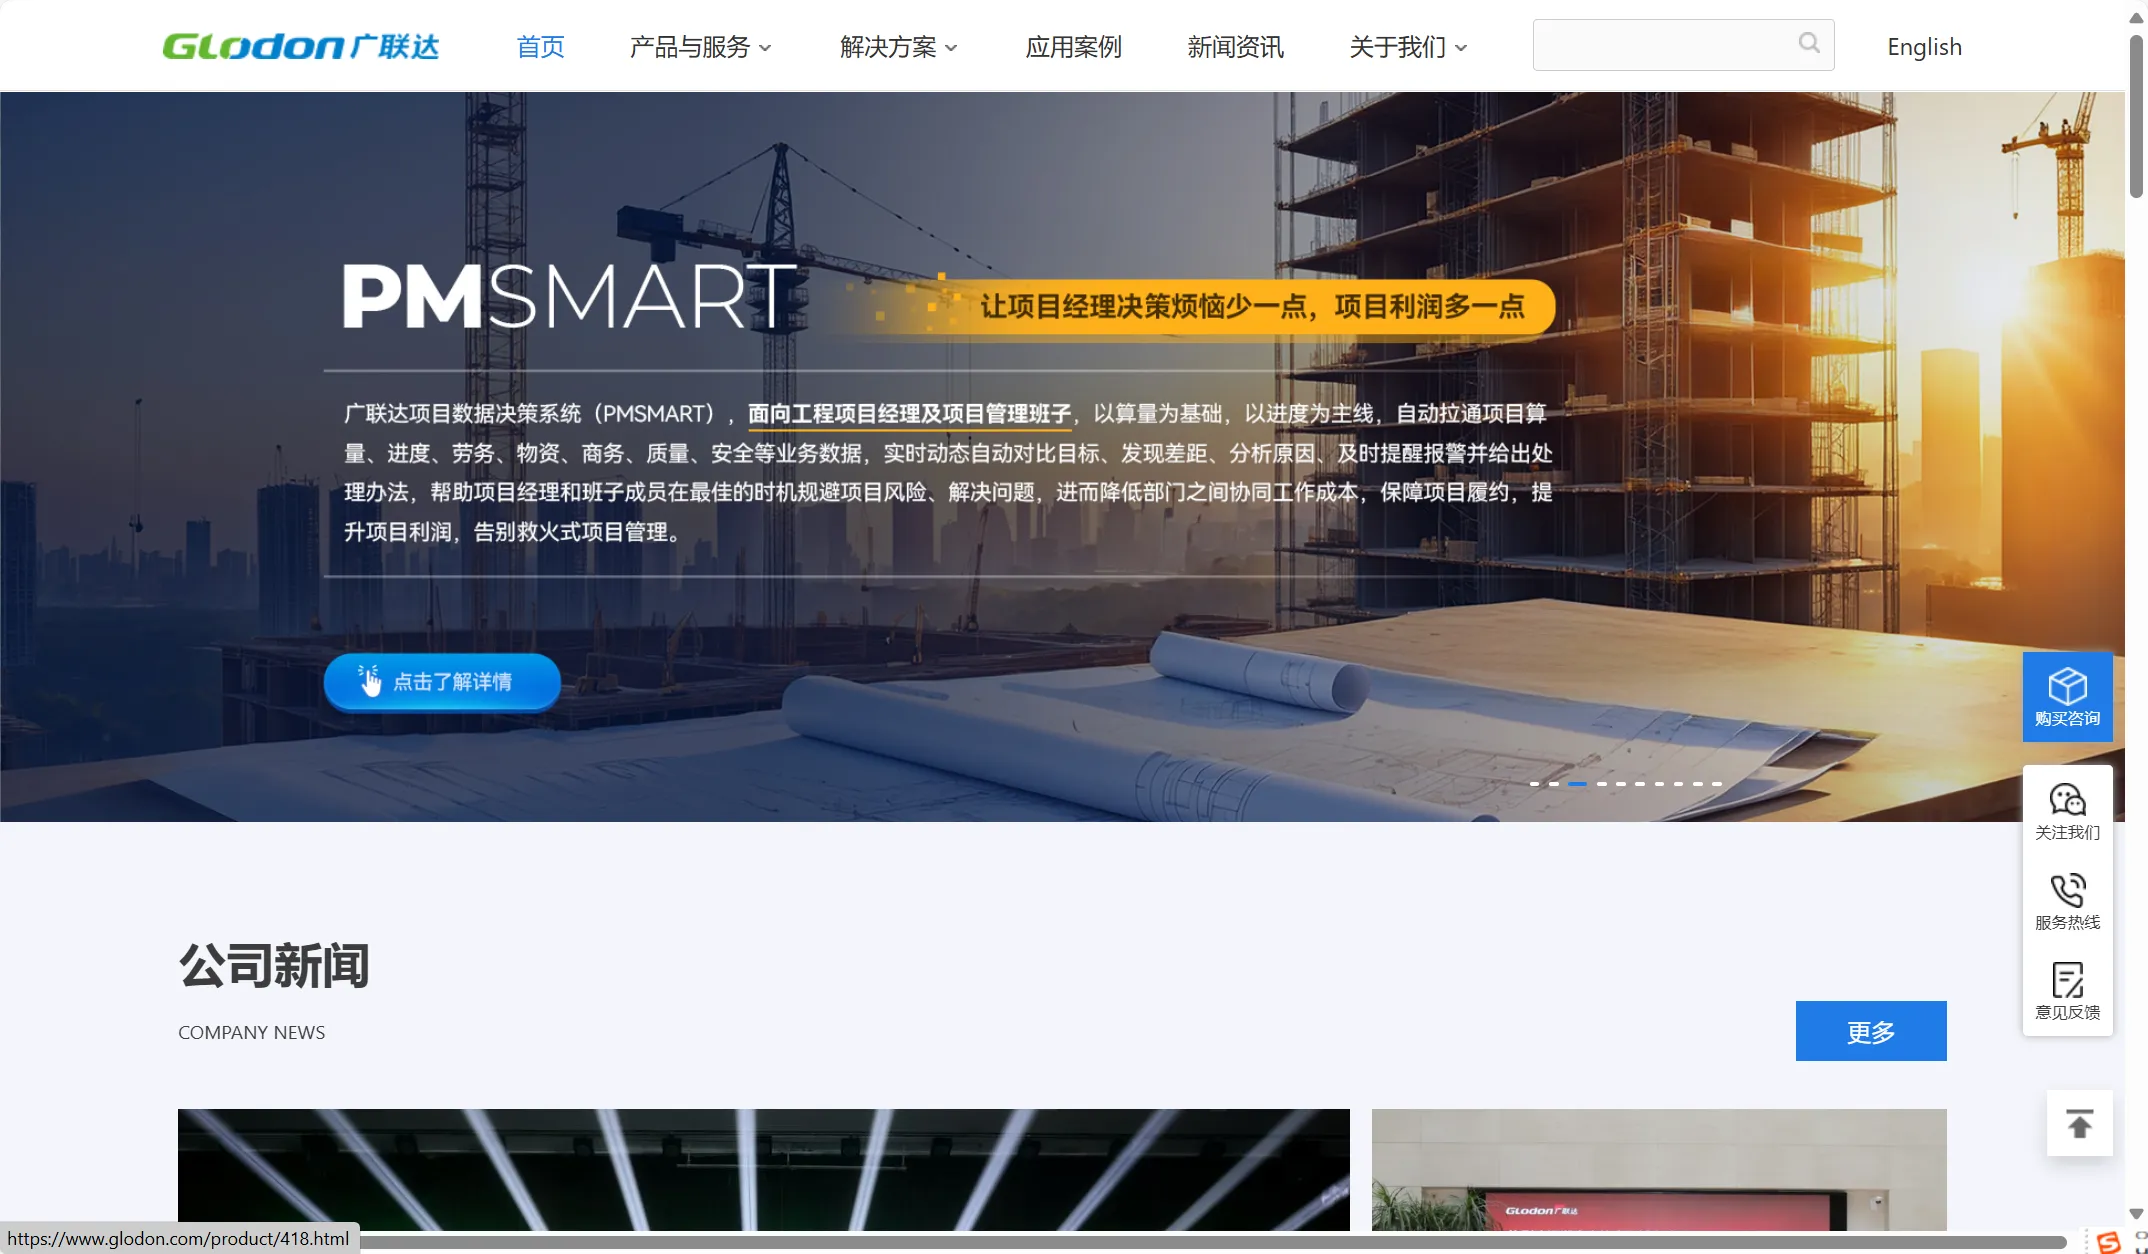Expand the 产品与服务 chevron
This screenshot has height=1254, width=2148.
click(765, 48)
